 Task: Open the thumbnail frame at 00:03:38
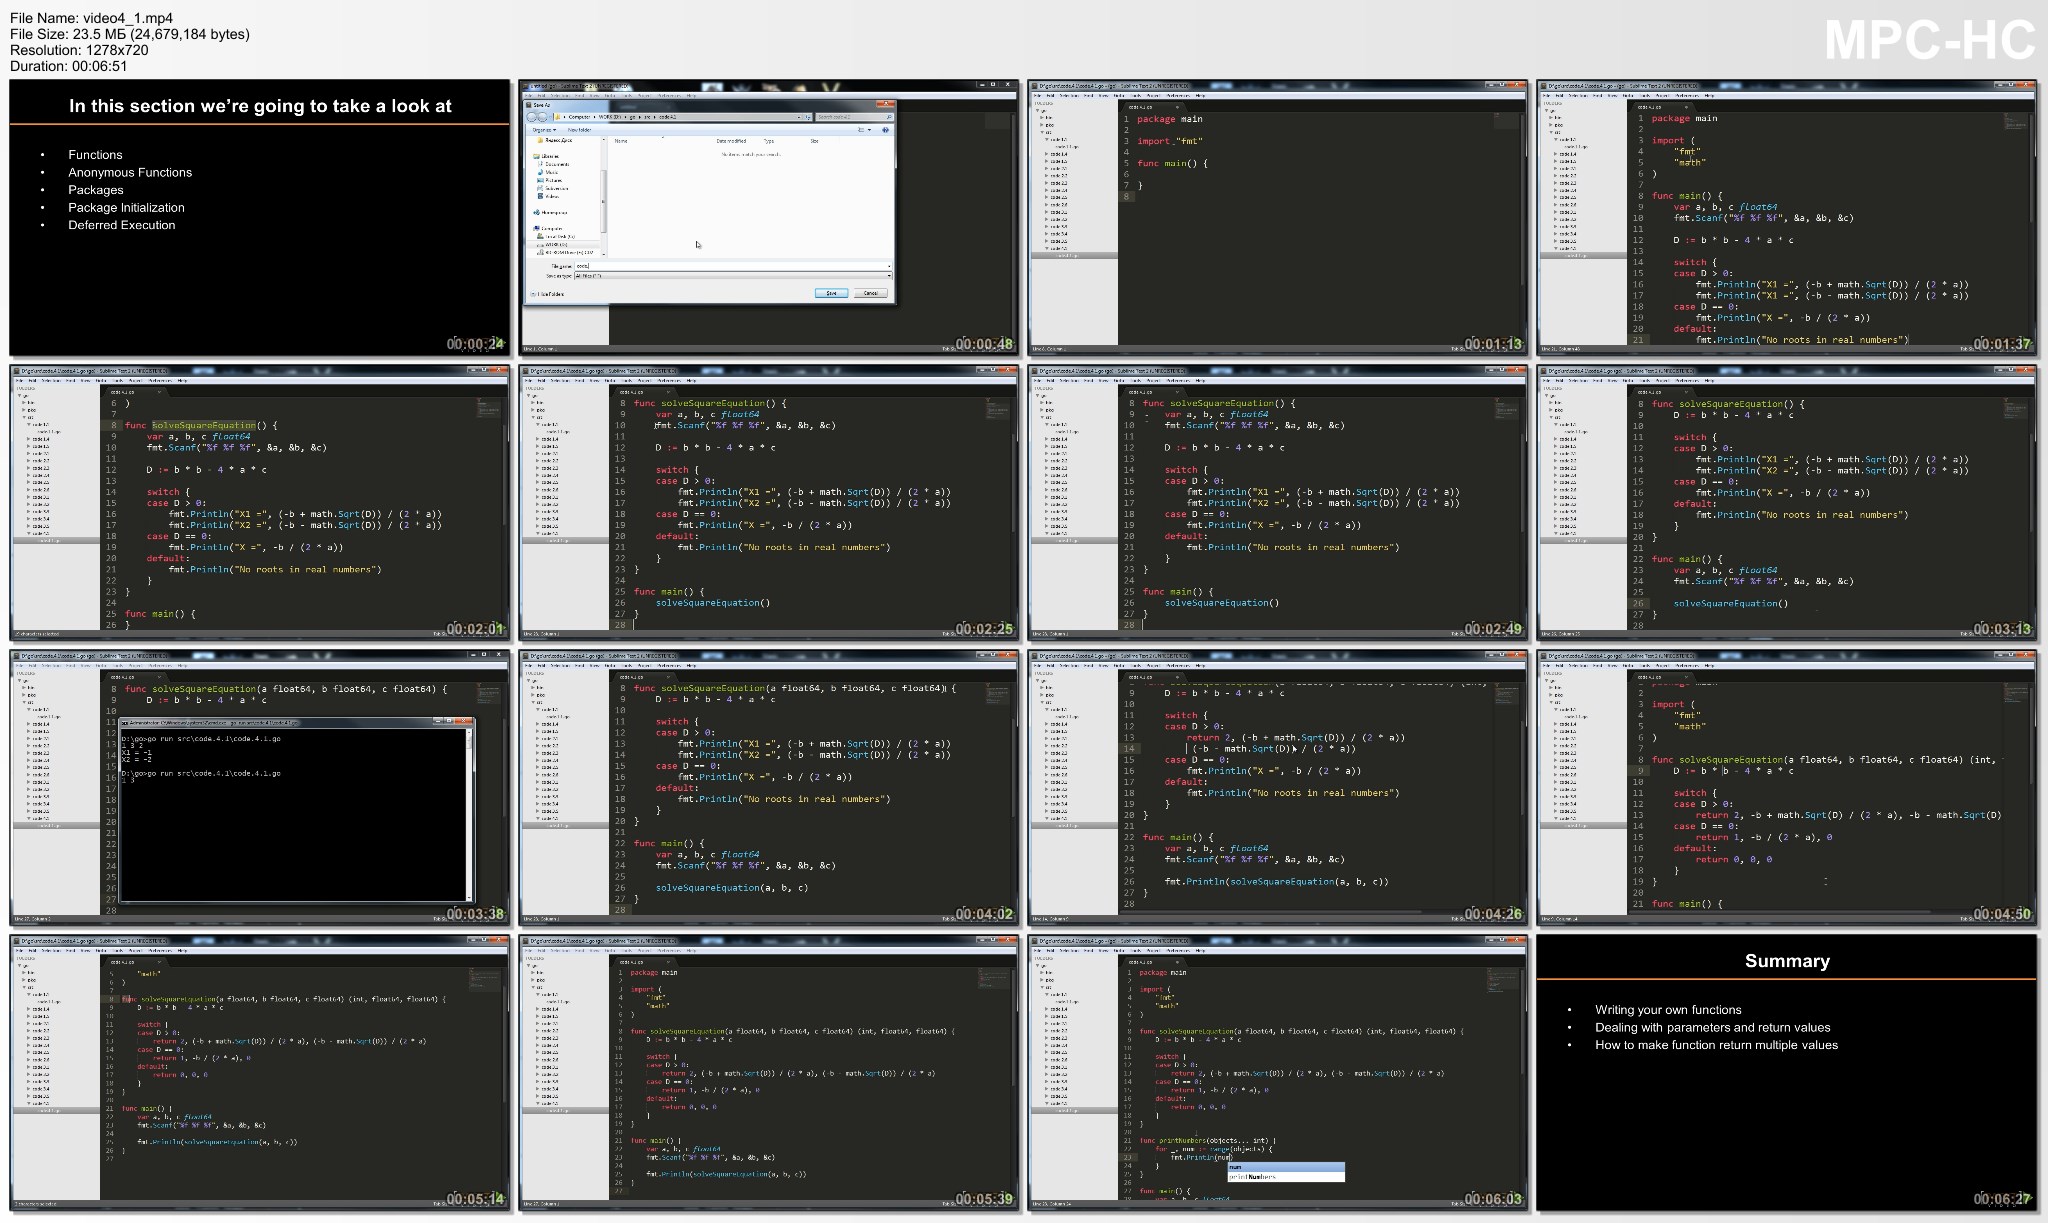tap(259, 787)
